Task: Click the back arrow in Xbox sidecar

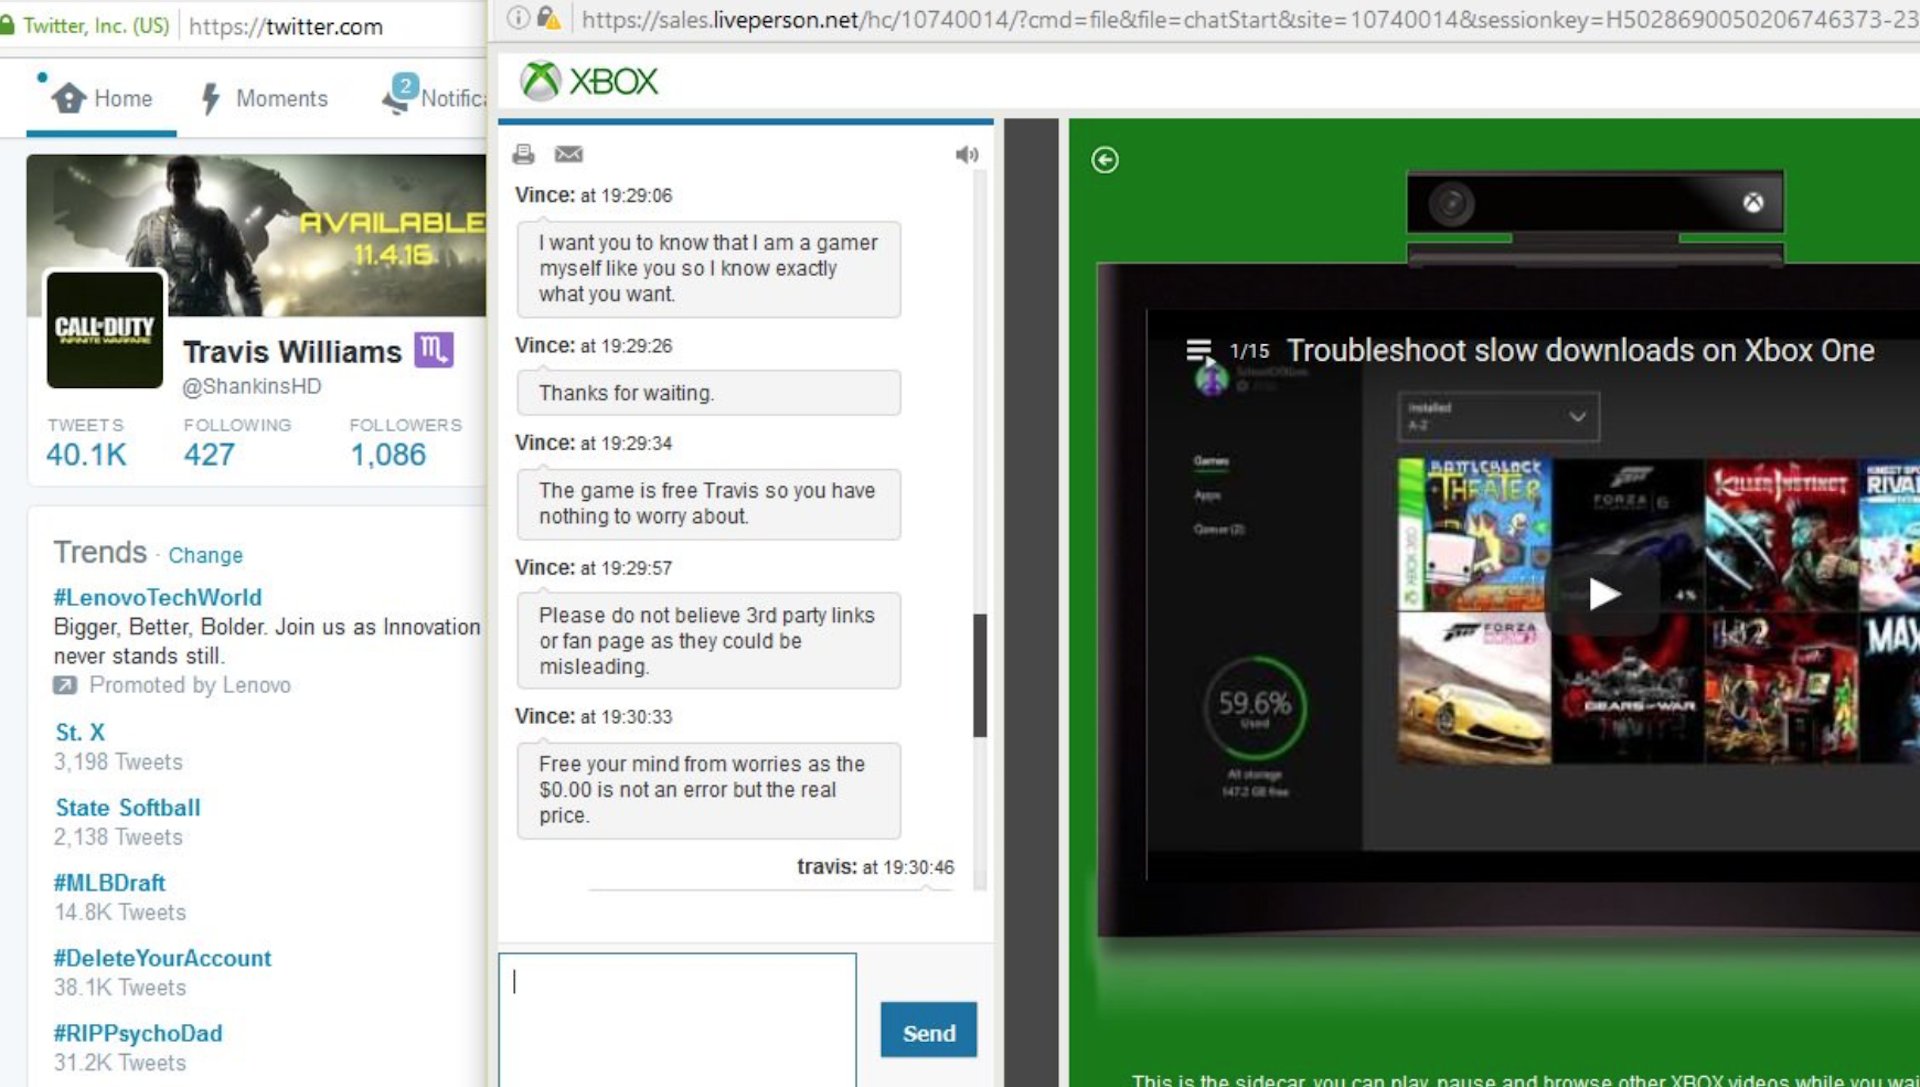Action: click(x=1105, y=160)
